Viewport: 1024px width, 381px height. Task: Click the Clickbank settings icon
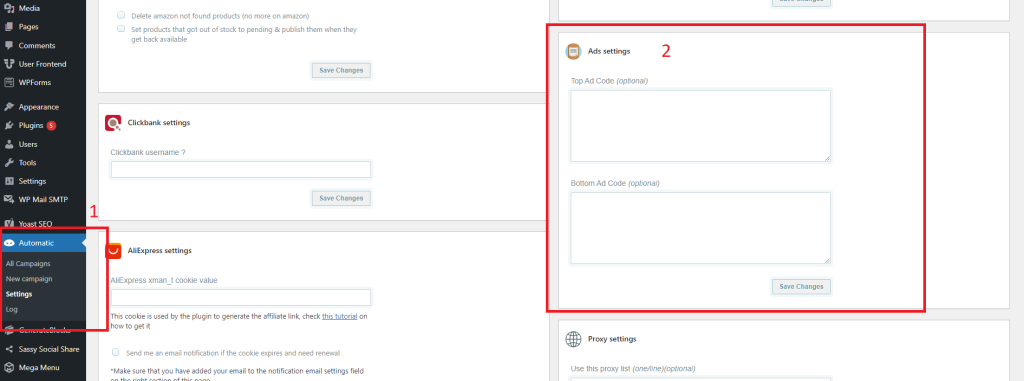click(x=114, y=123)
